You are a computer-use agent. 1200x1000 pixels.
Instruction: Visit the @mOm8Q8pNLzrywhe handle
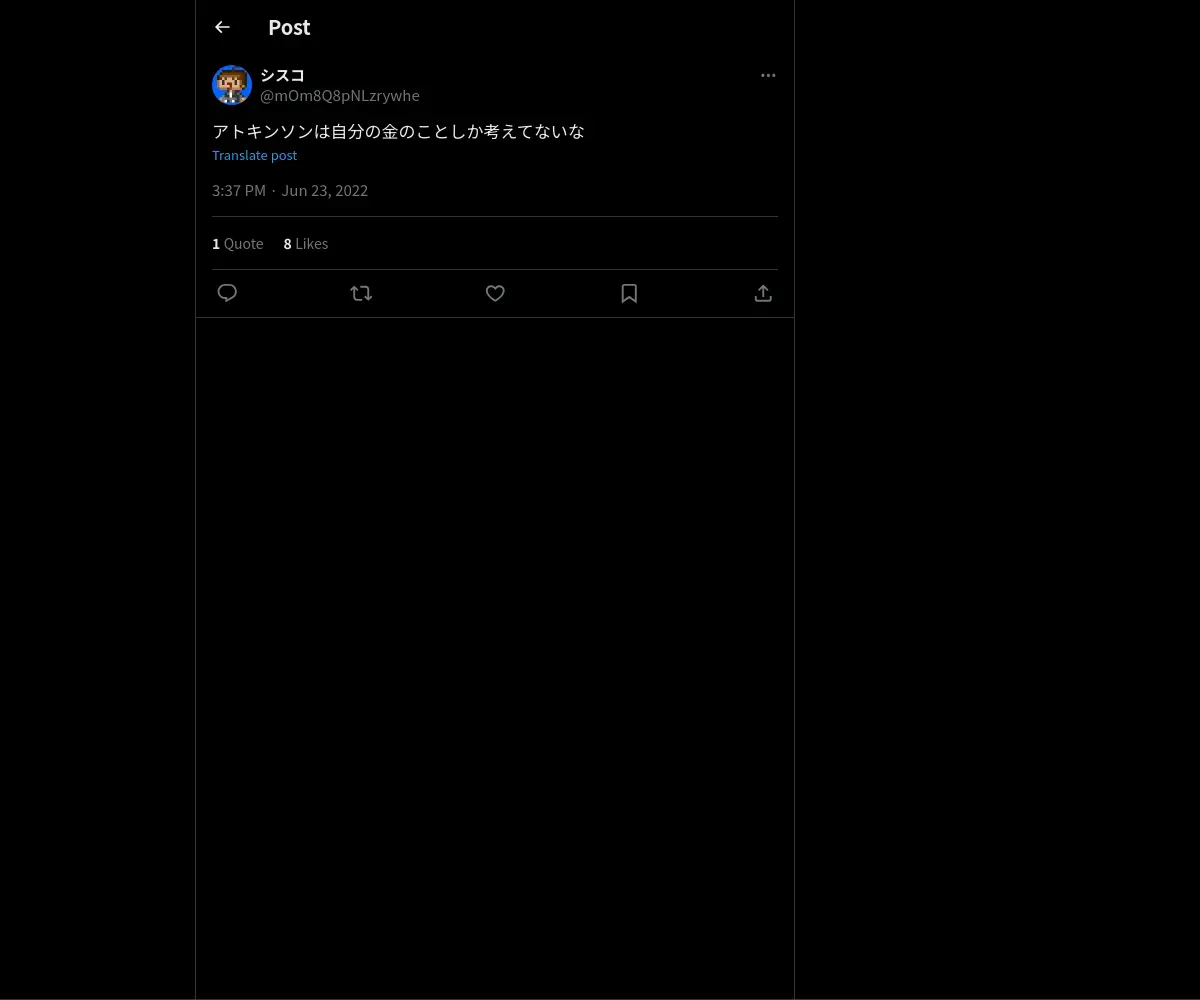[340, 95]
